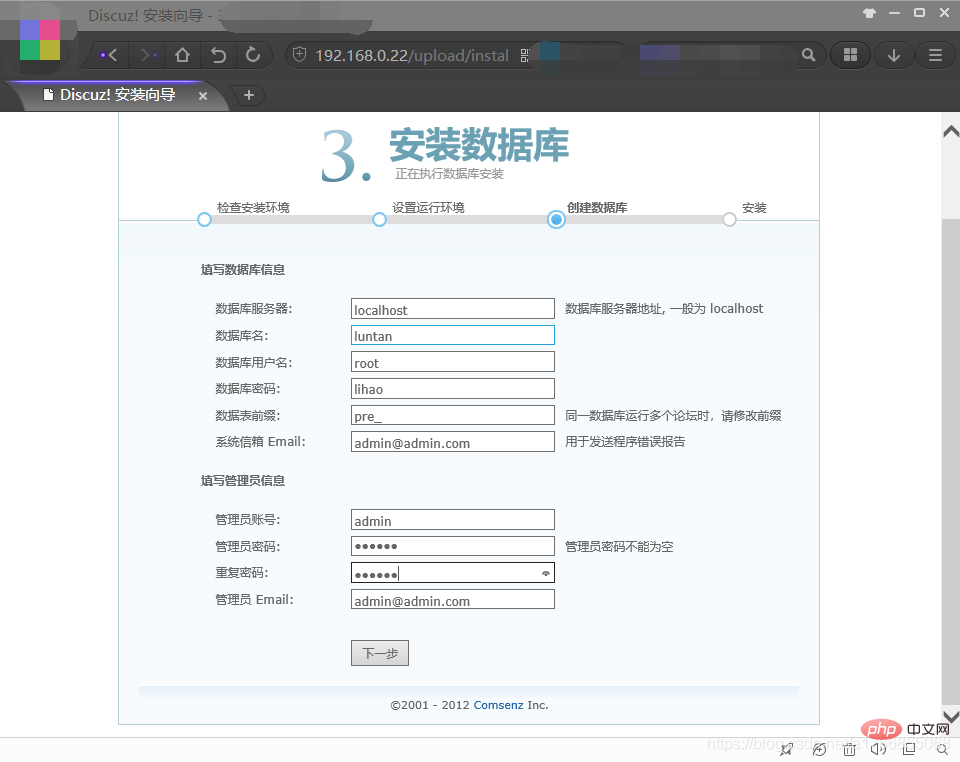
Task: Open the downloads arrow icon
Action: (x=894, y=56)
